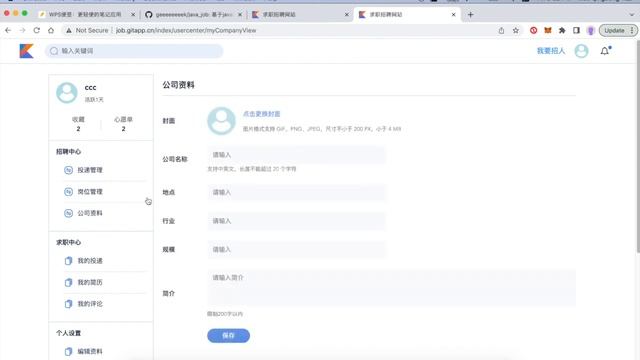Open the 心愿单 count in sidebar
The height and width of the screenshot is (360, 640).
pyautogui.click(x=123, y=124)
